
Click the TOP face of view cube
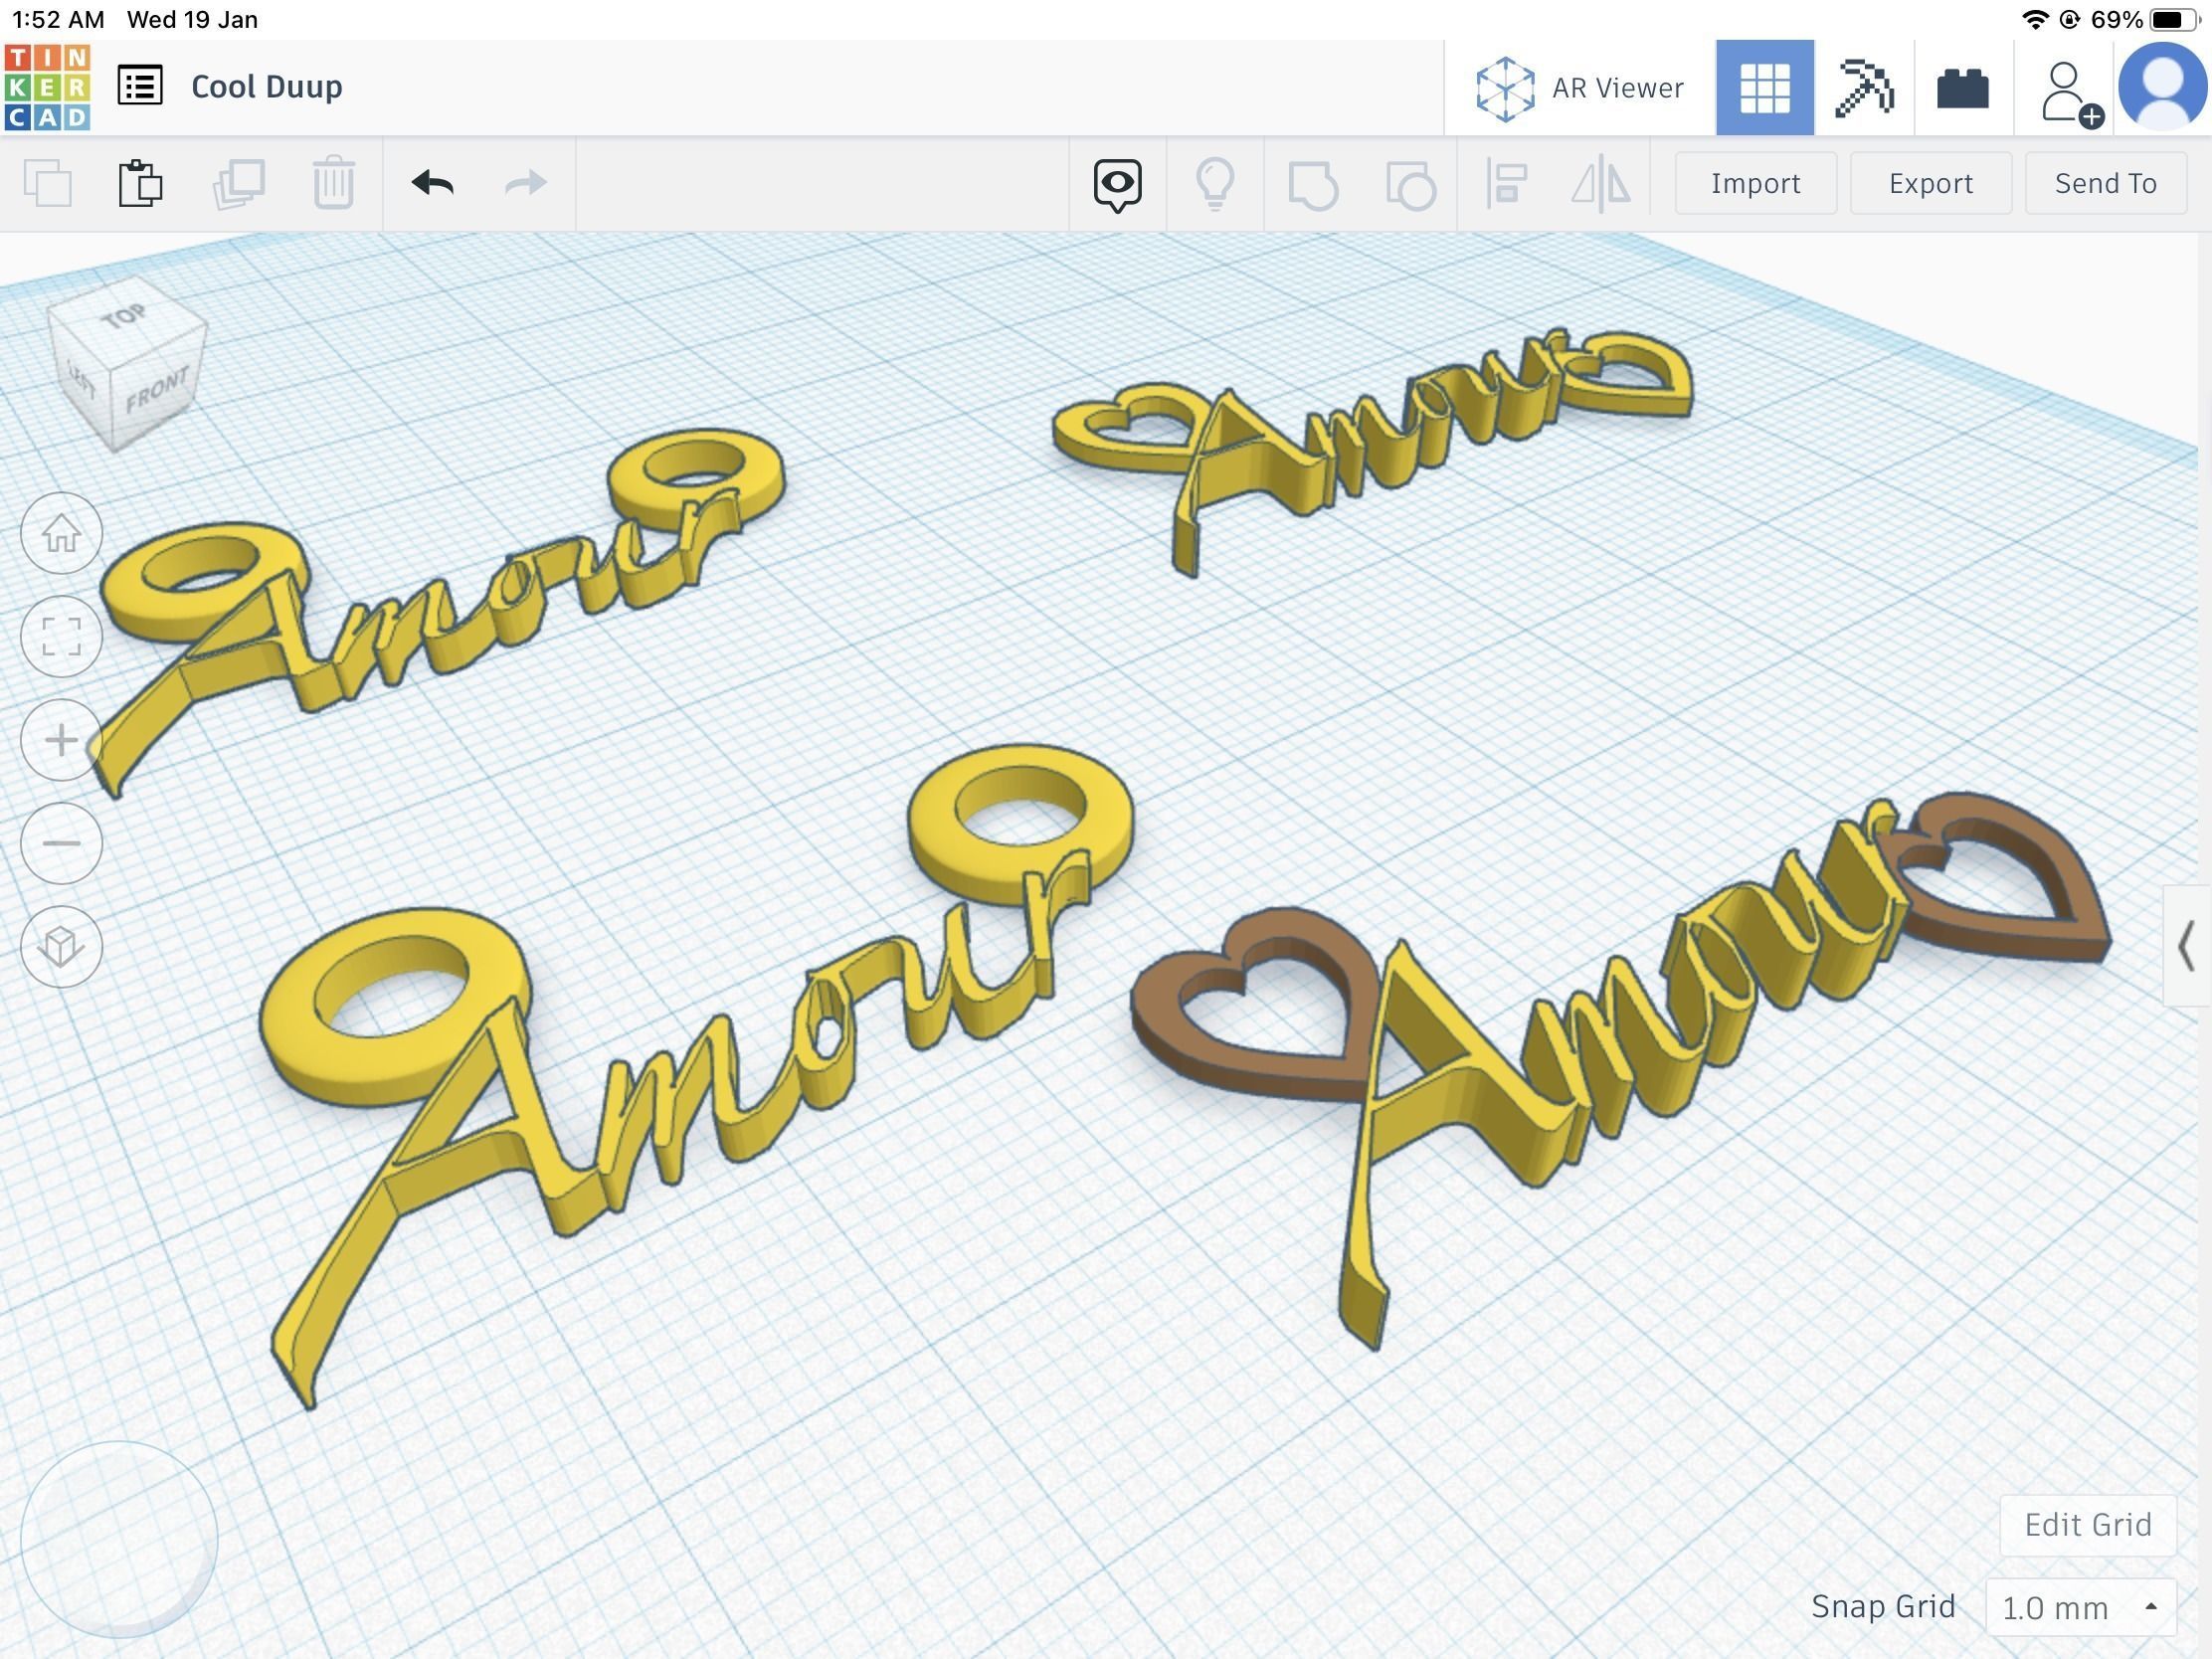(x=125, y=318)
